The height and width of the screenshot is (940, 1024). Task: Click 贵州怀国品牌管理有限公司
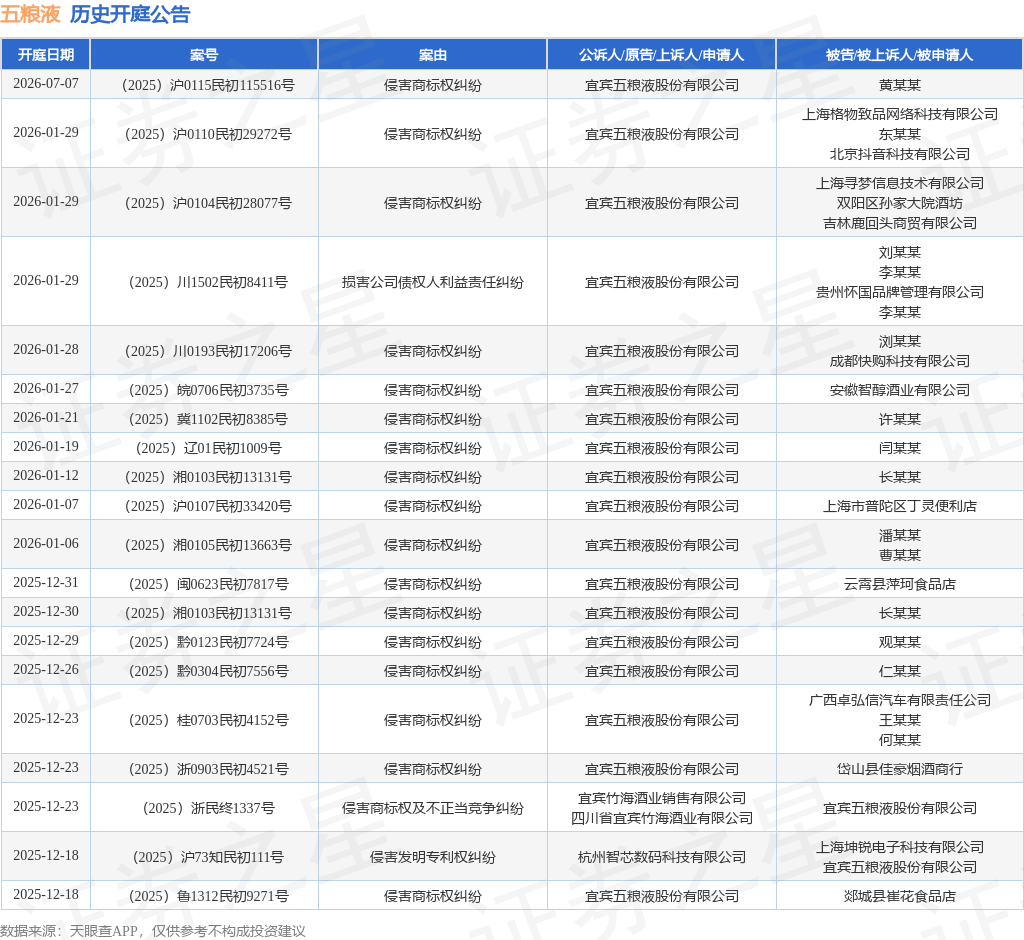point(899,292)
